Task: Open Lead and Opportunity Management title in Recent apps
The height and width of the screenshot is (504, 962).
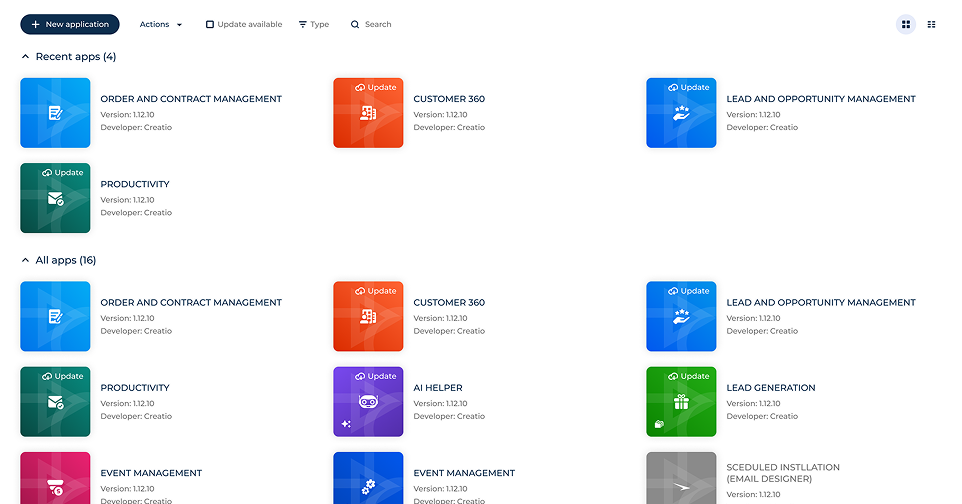Action: (x=820, y=99)
